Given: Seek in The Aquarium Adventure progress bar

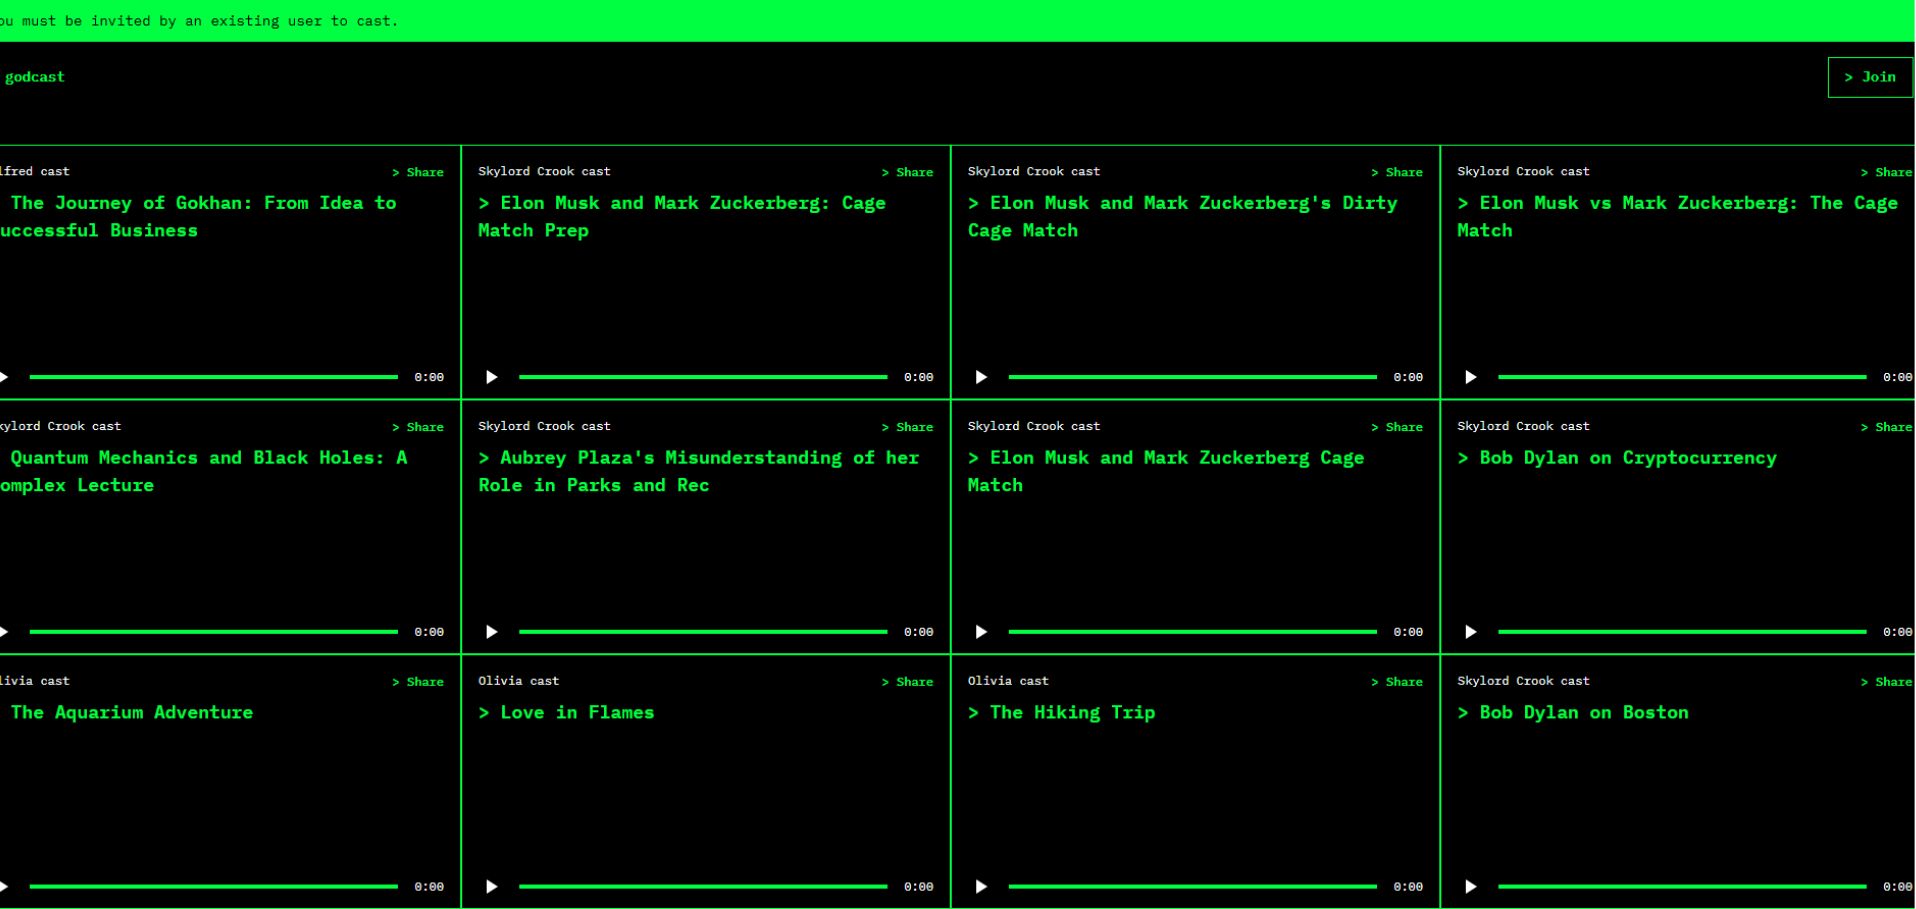Looking at the screenshot, I should 214,887.
